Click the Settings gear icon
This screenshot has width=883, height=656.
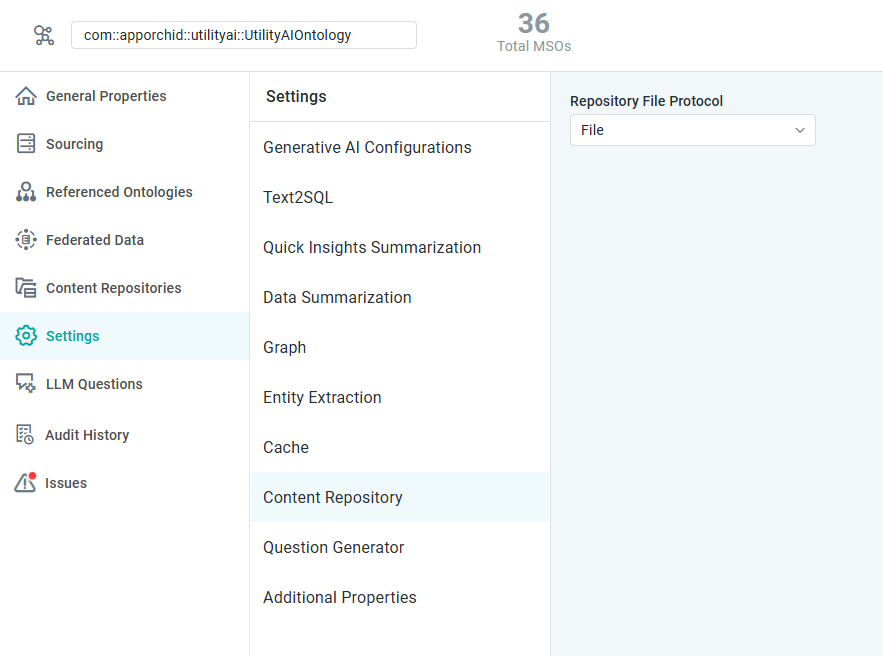point(26,336)
